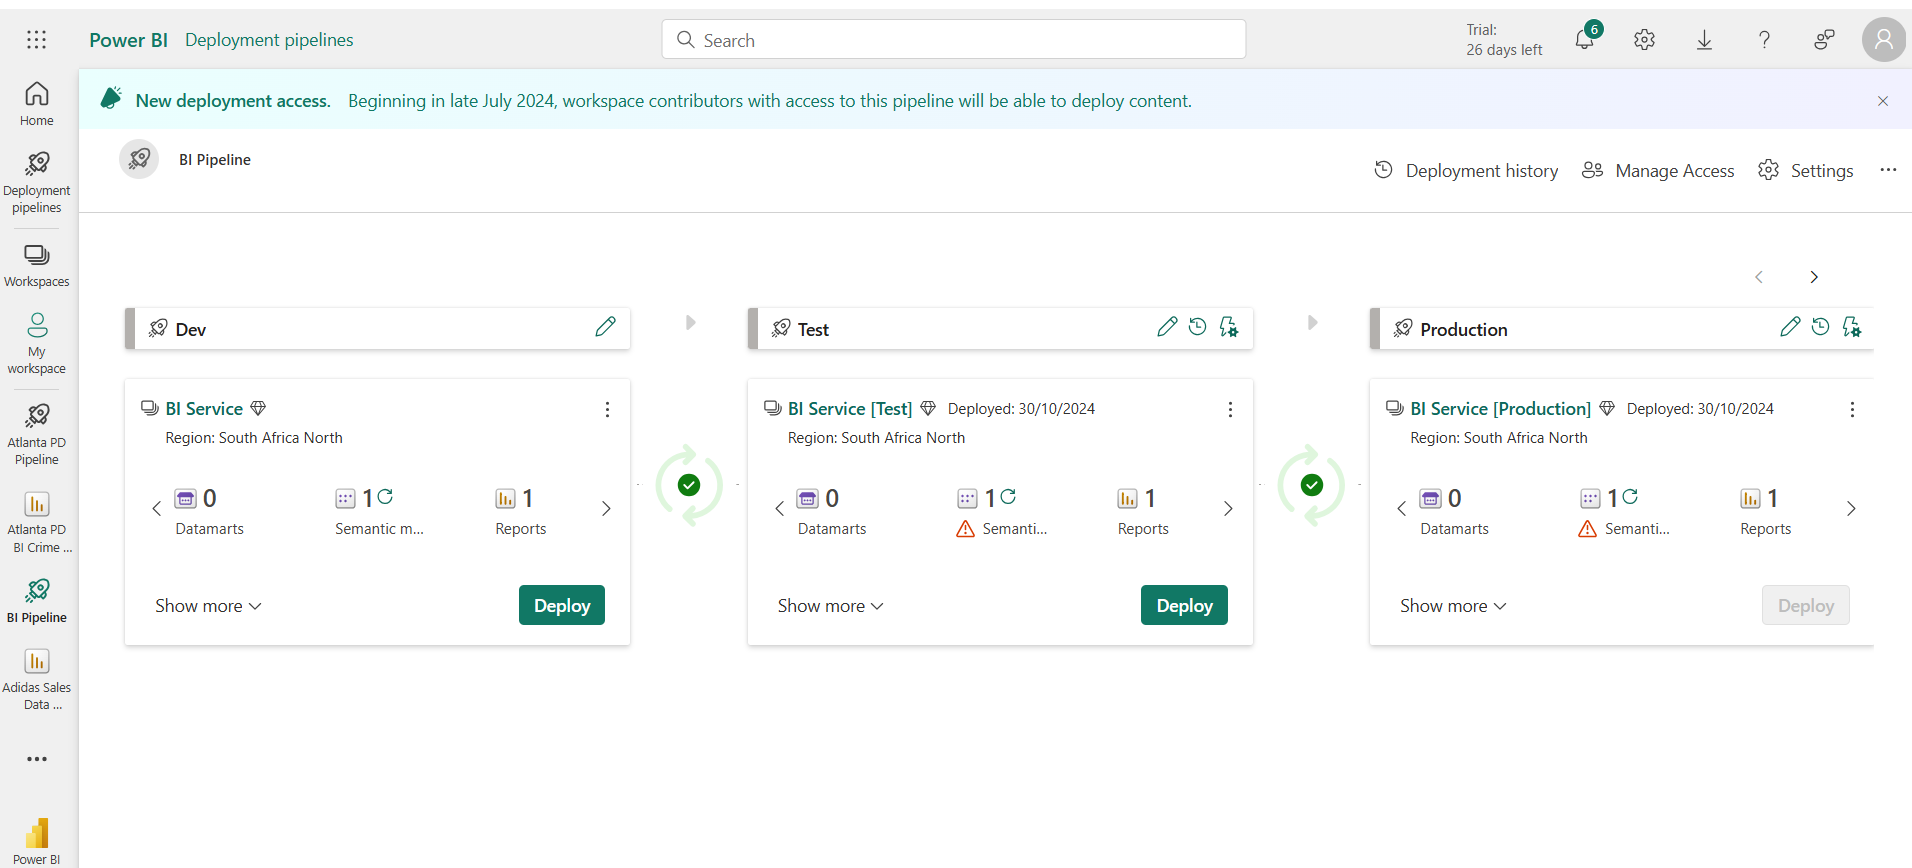Click Power BI title in header
1912x868 pixels.
pyautogui.click(x=128, y=40)
